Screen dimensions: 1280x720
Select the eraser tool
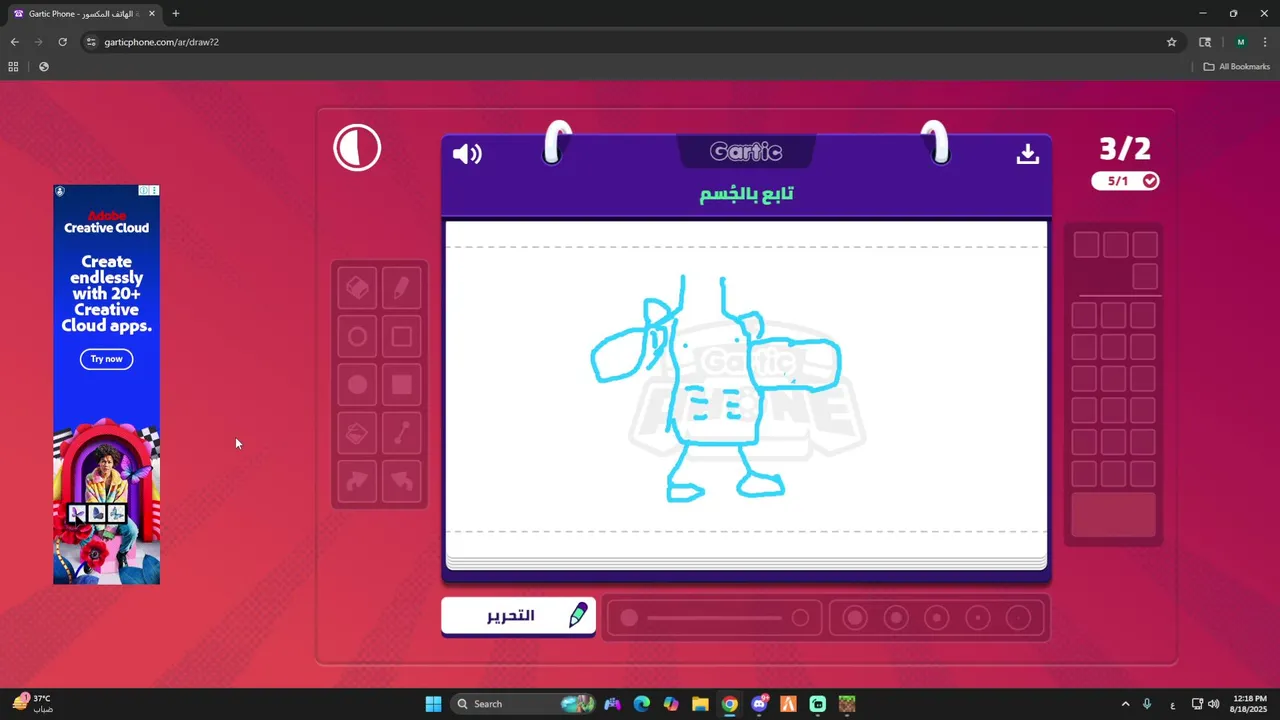[x=357, y=289]
